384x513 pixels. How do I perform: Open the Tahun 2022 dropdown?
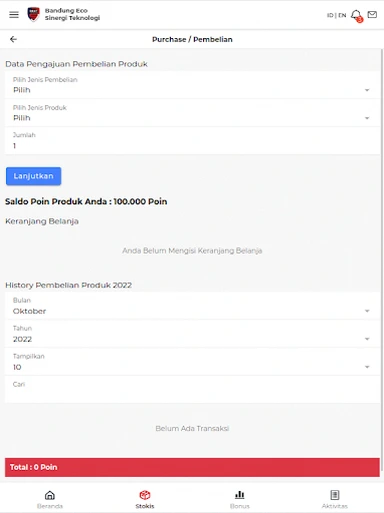tap(192, 334)
